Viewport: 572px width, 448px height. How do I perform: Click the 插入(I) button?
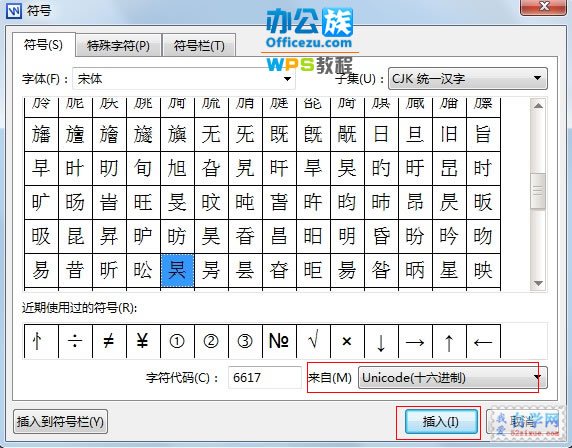coord(441,422)
